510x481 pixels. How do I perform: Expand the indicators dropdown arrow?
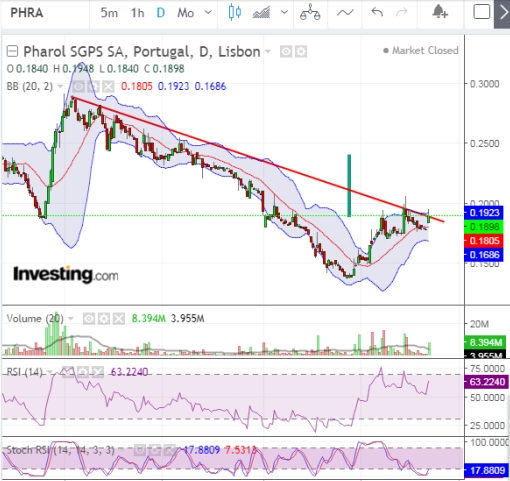point(284,13)
